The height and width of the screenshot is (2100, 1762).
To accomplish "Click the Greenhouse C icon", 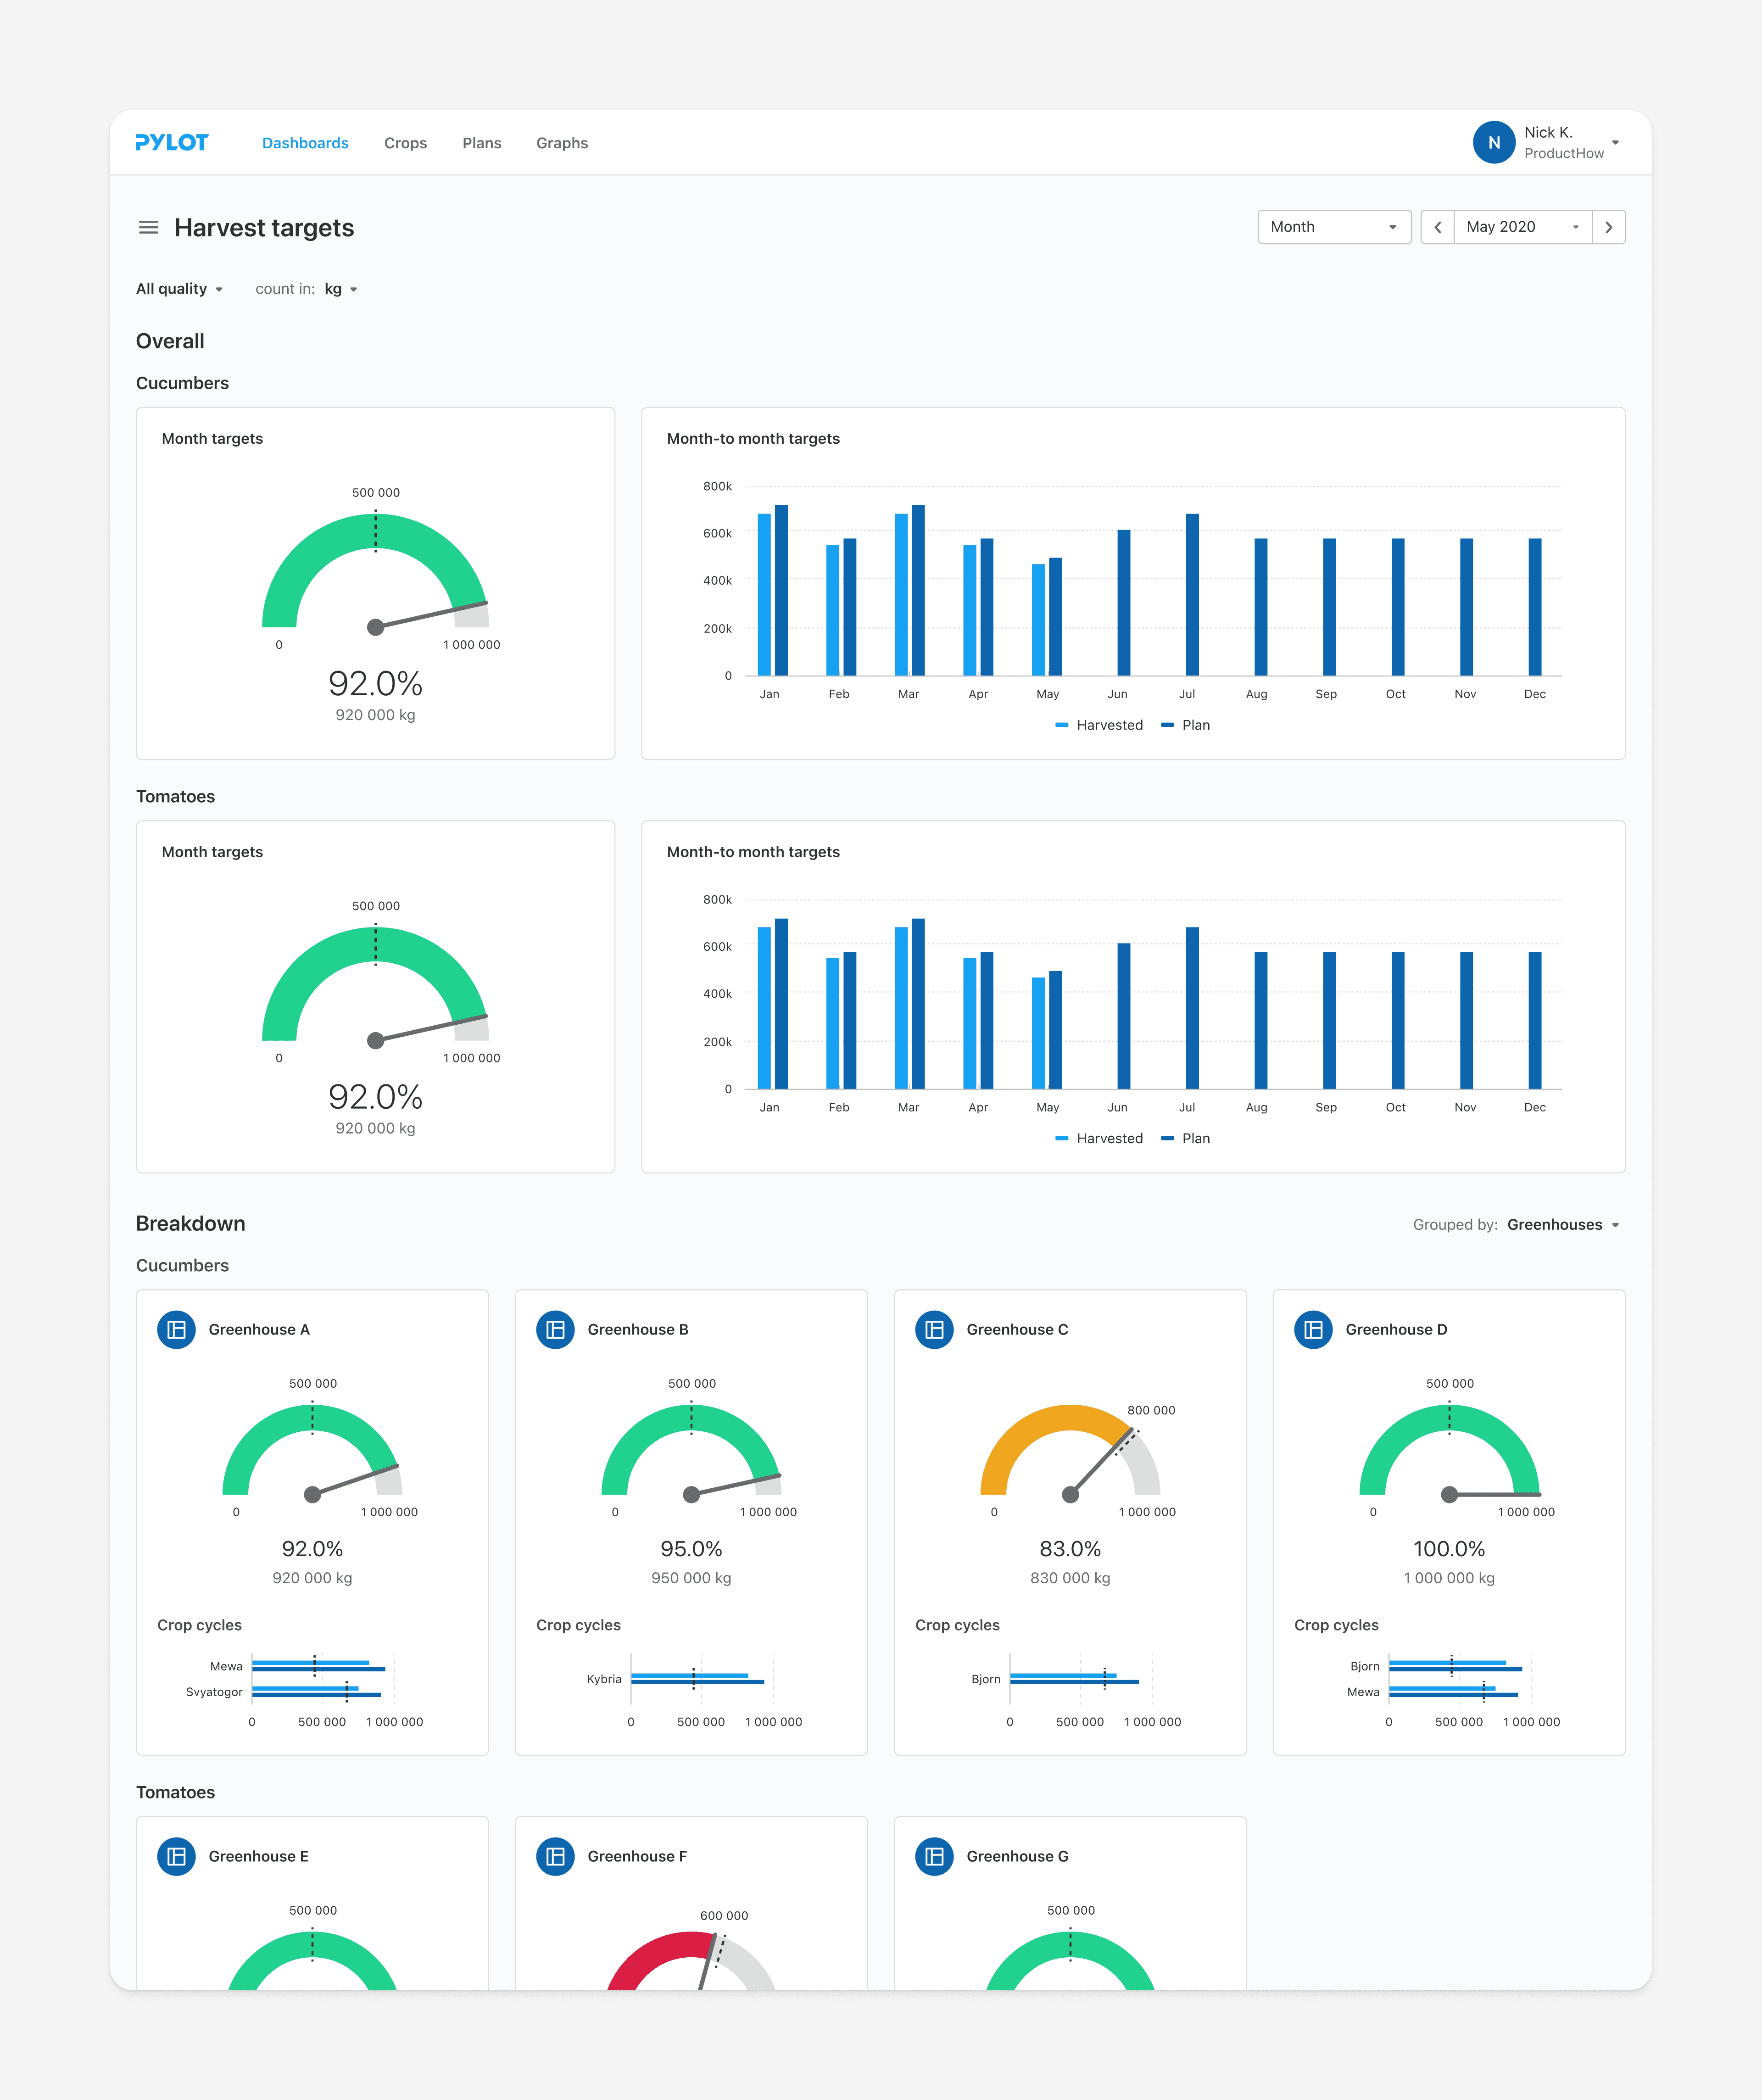I will point(935,1329).
